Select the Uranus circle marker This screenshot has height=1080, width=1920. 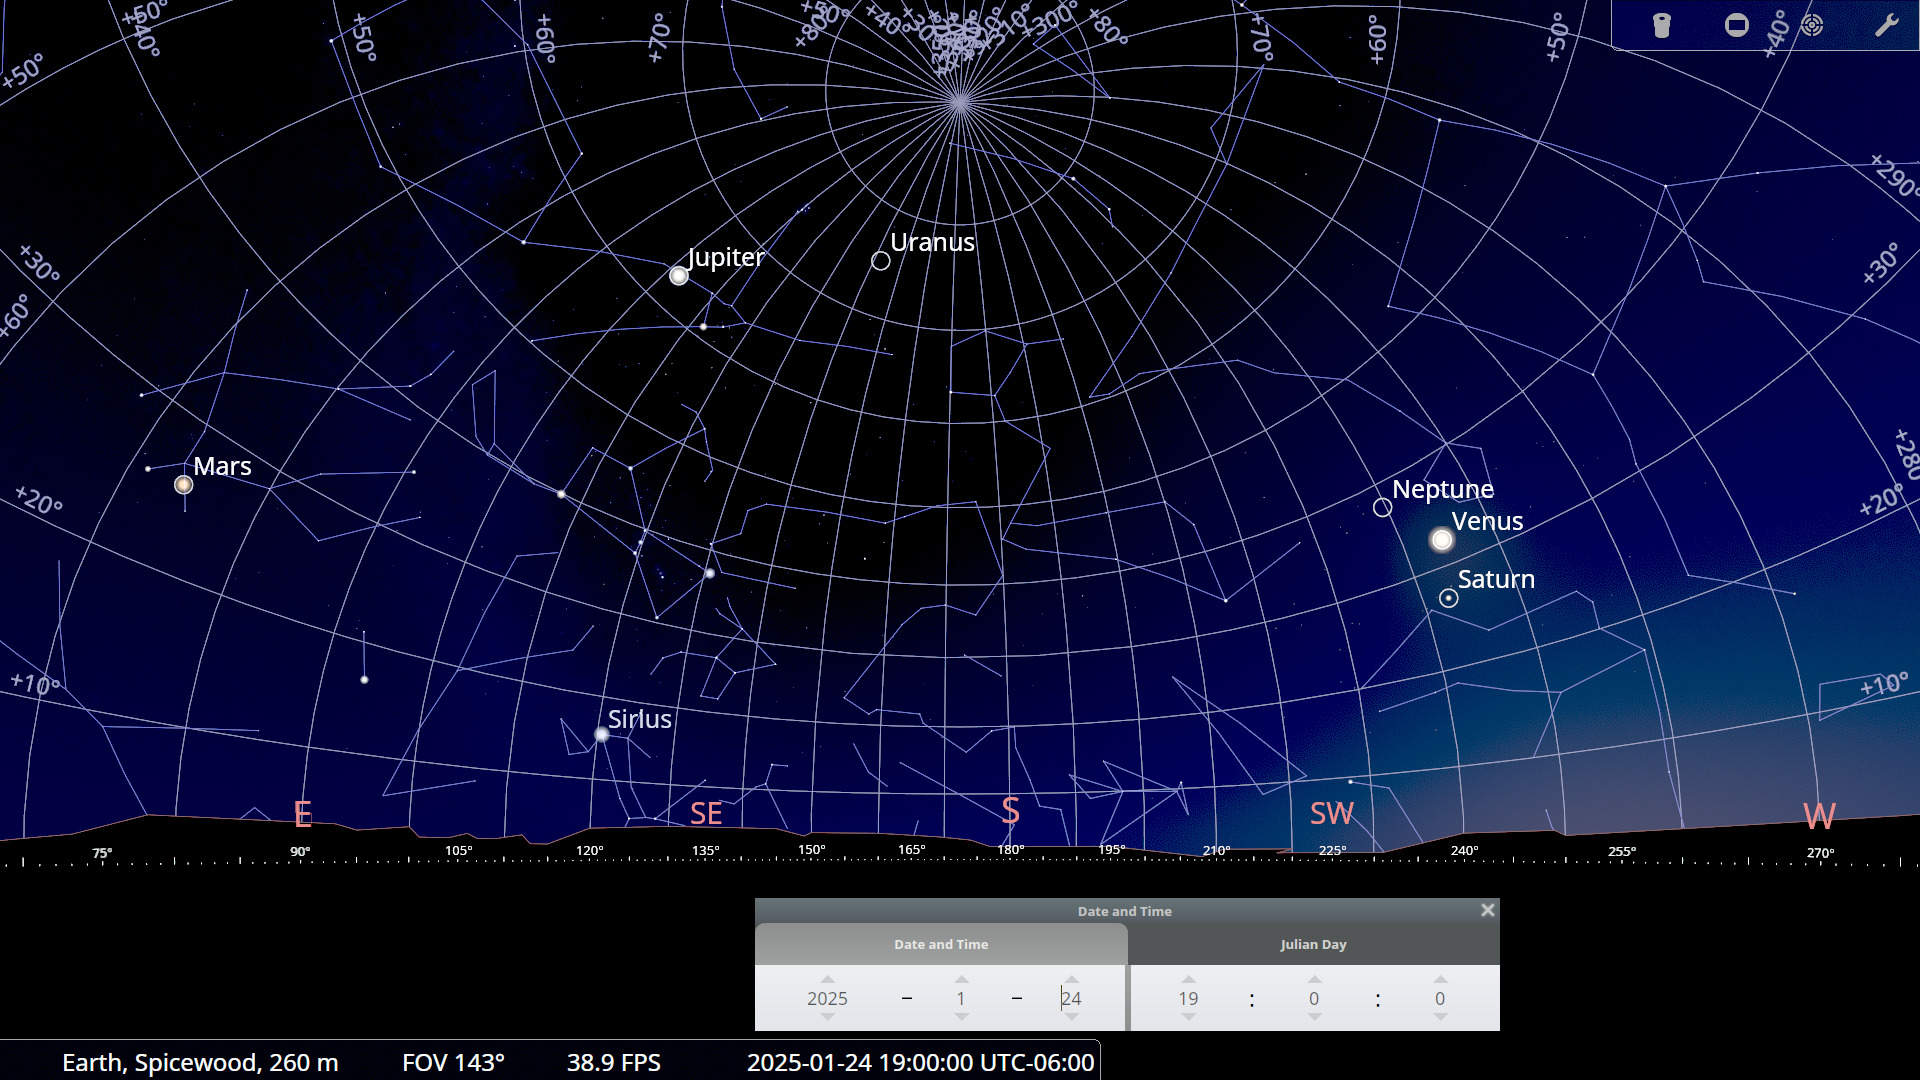(880, 261)
